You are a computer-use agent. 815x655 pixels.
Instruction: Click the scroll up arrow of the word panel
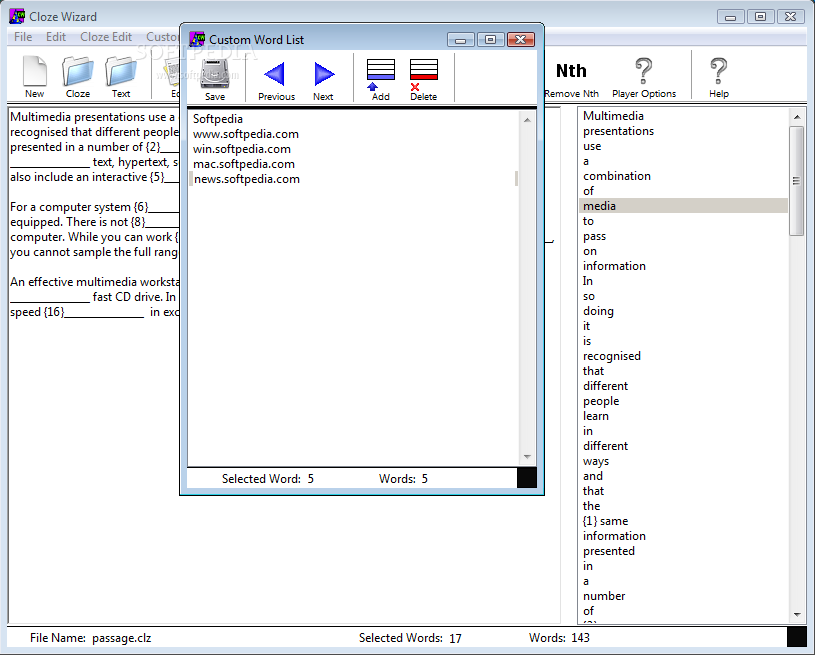click(797, 117)
